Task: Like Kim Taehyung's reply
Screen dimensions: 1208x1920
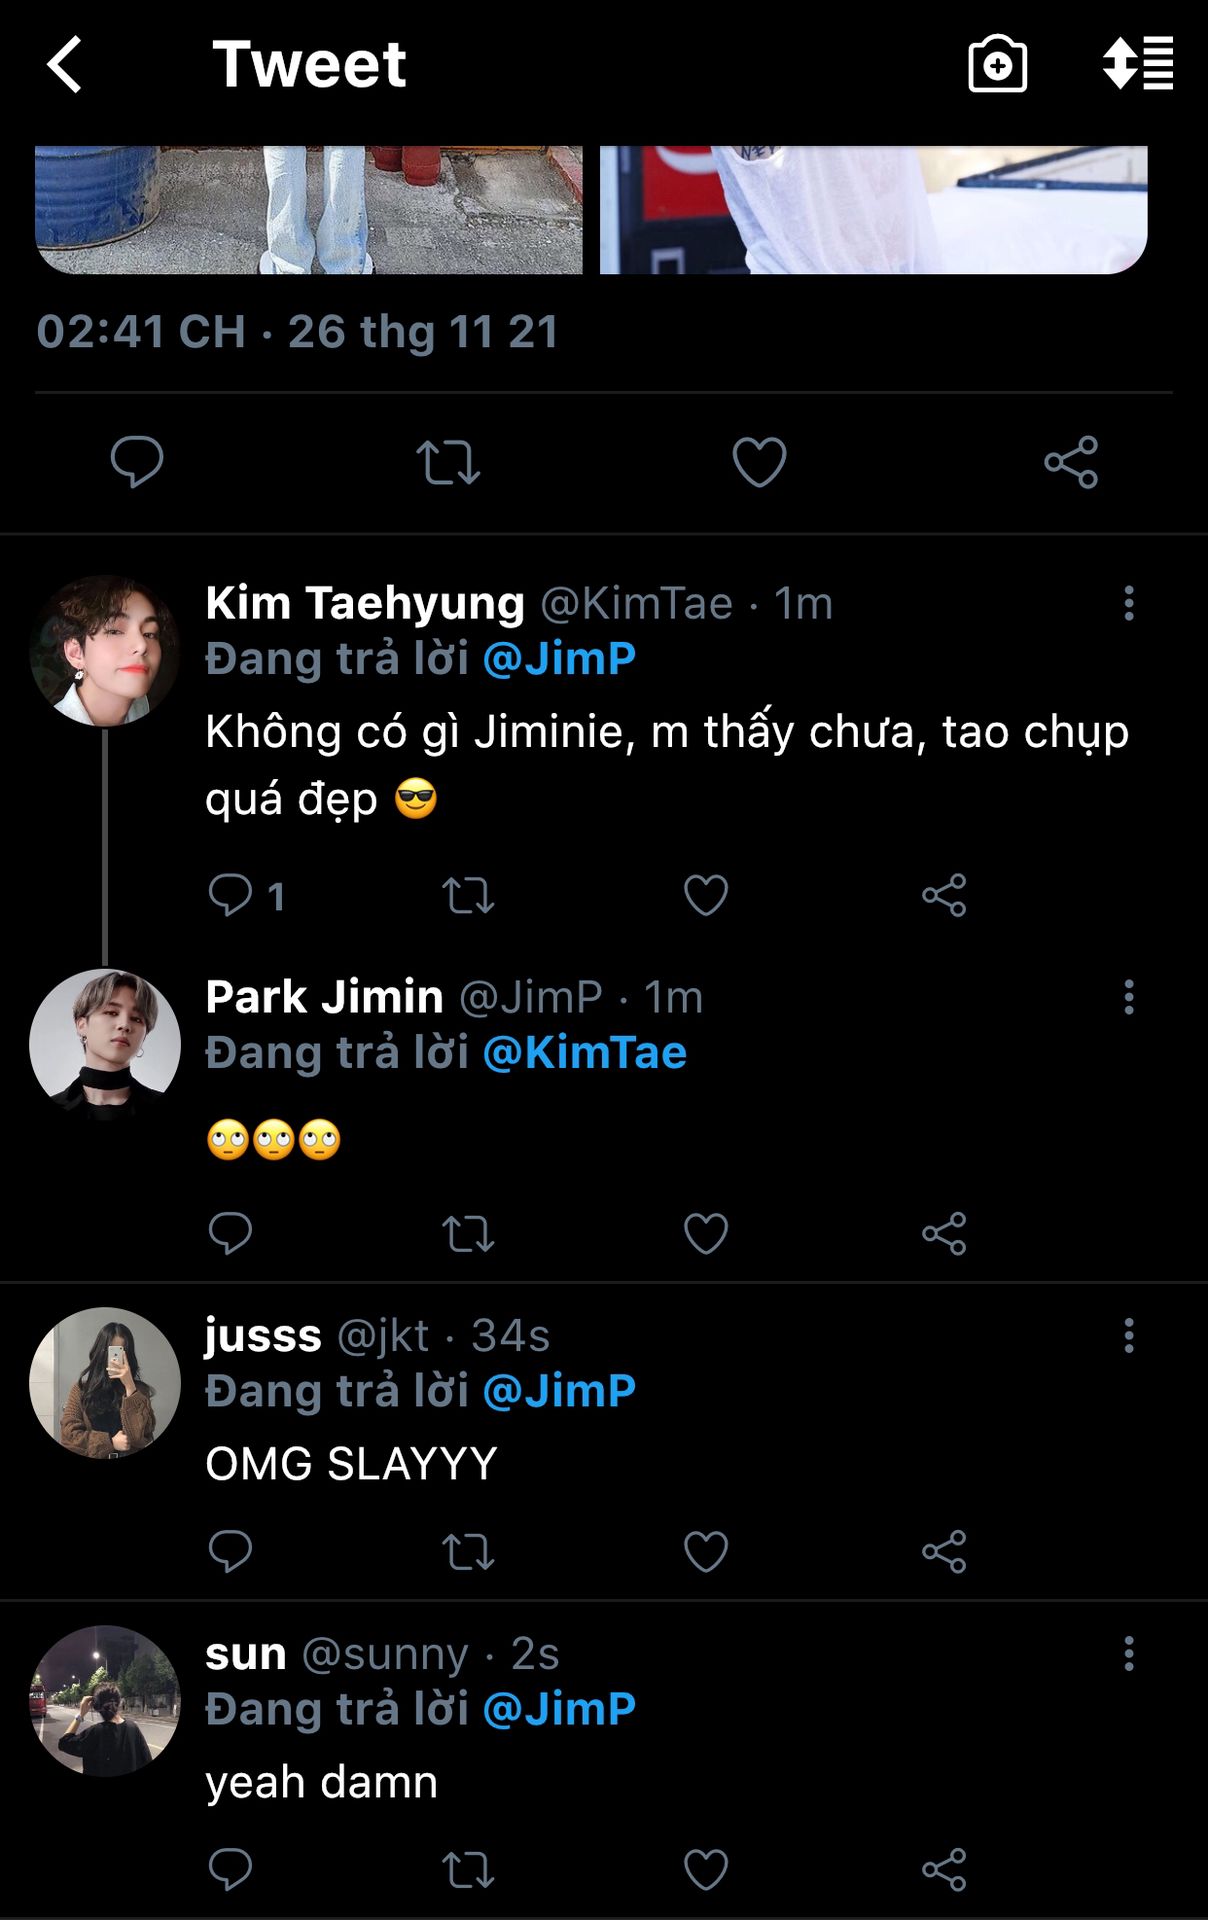Action: [706, 895]
